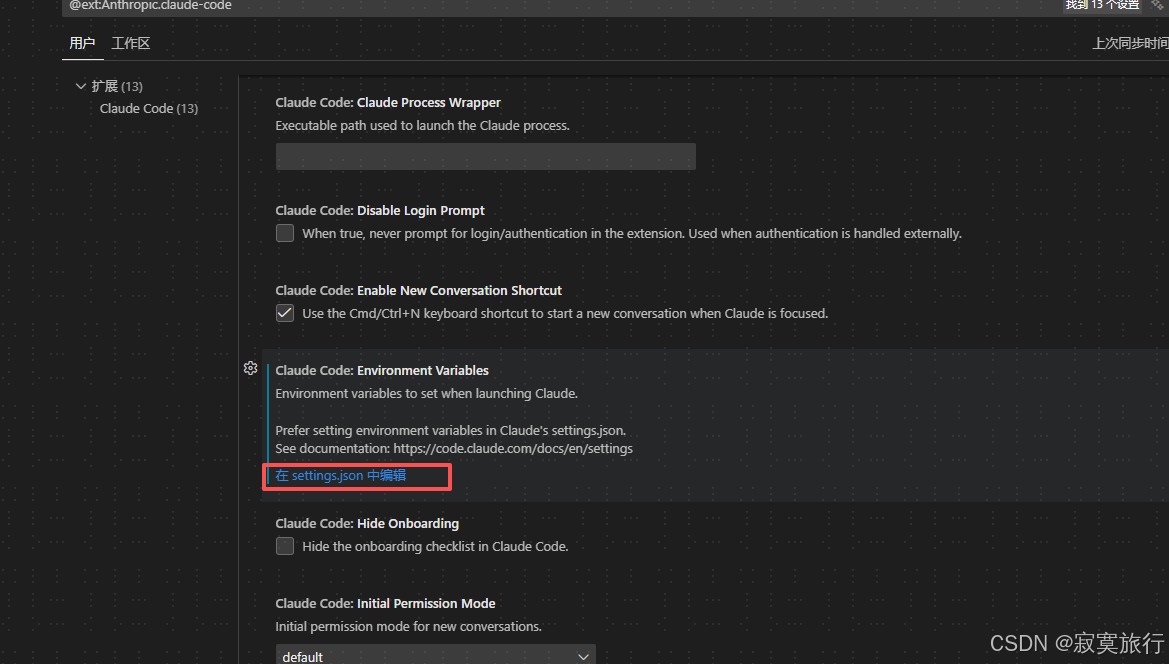This screenshot has height=664, width=1169.
Task: Click Enable New Conversation Shortcut setting title
Action: [x=418, y=291]
